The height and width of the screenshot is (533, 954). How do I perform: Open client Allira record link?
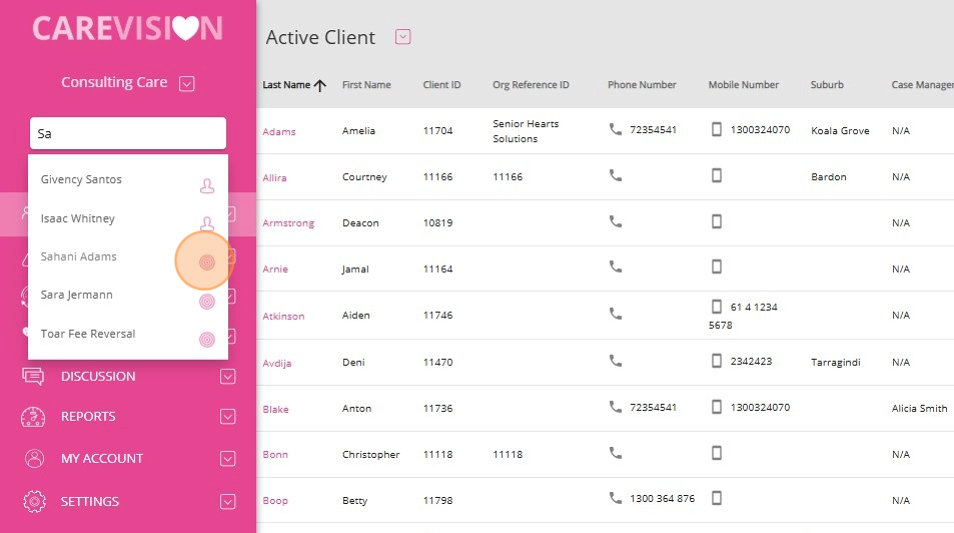[274, 178]
